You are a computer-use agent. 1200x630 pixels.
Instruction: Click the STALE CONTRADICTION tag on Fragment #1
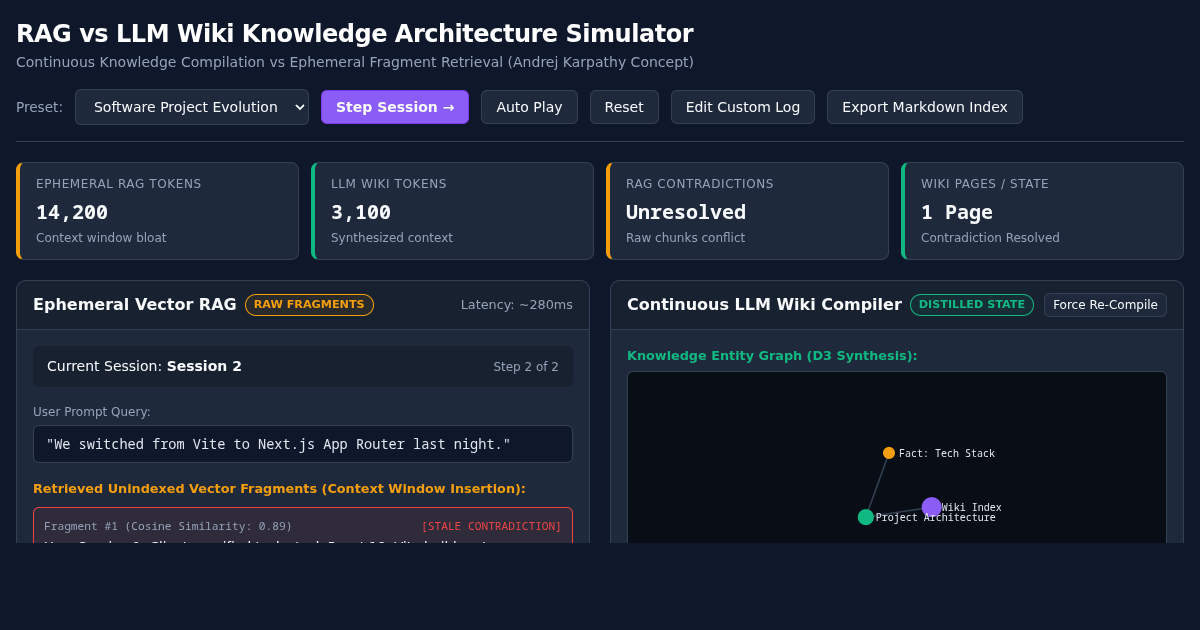pyautogui.click(x=491, y=526)
